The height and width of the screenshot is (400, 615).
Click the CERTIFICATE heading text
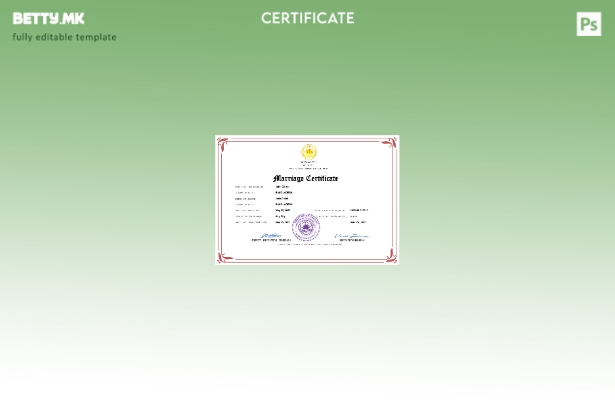[x=307, y=18]
